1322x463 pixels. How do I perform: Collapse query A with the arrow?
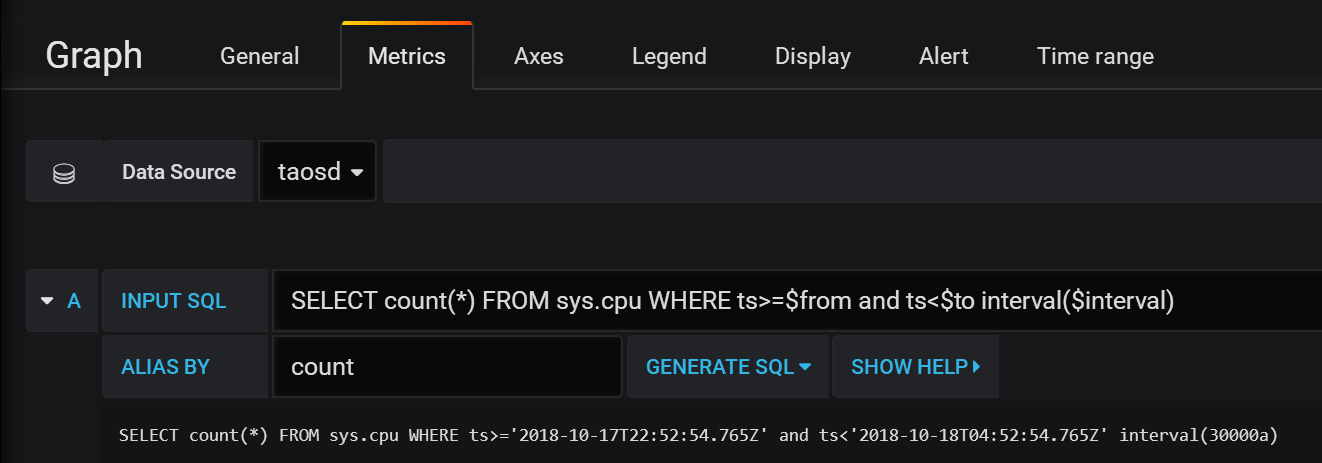[46, 300]
